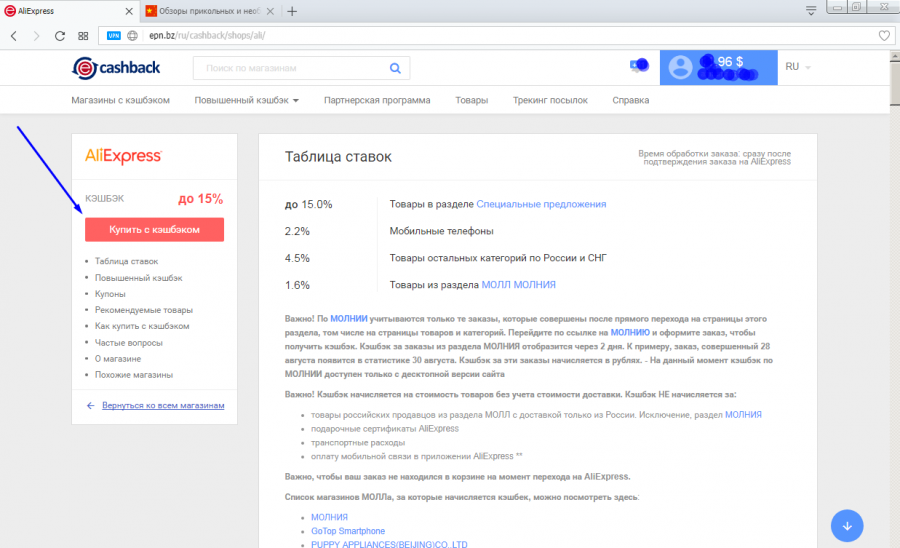Select the 4.5% rate text
Image resolution: width=900 pixels, height=548 pixels.
point(297,258)
